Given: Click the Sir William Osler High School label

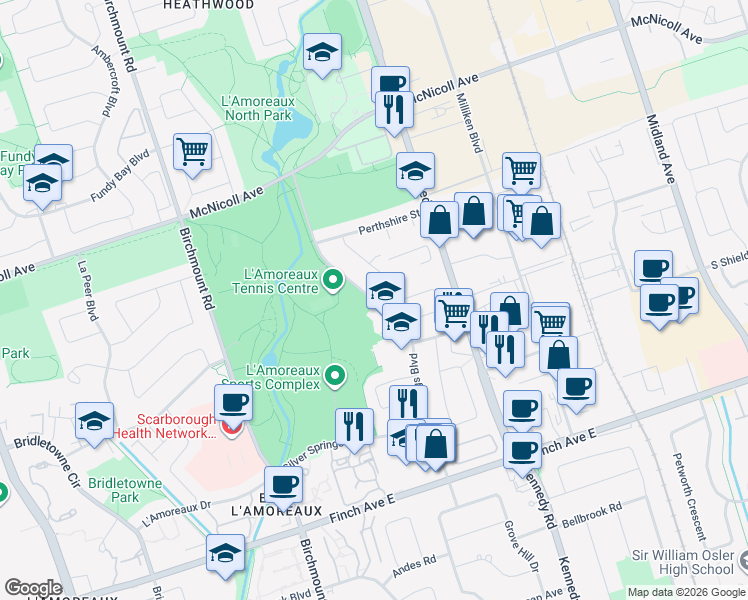Looking at the screenshot, I should click(x=682, y=562).
